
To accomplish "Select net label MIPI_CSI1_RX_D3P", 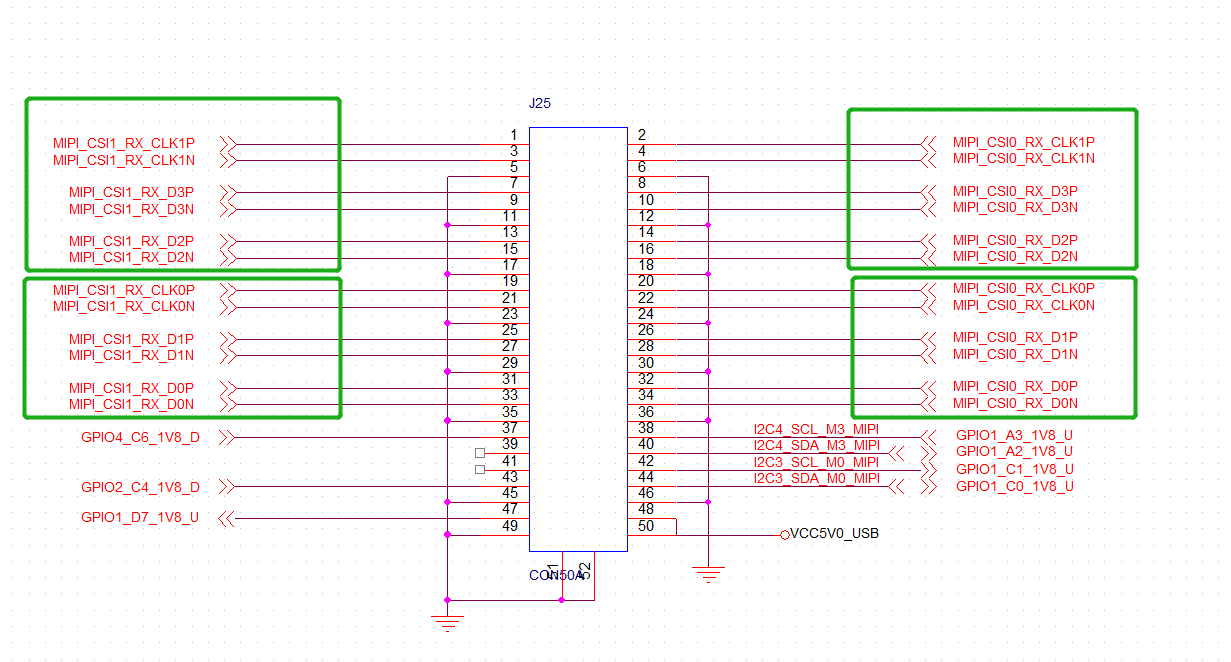I will pyautogui.click(x=132, y=193).
